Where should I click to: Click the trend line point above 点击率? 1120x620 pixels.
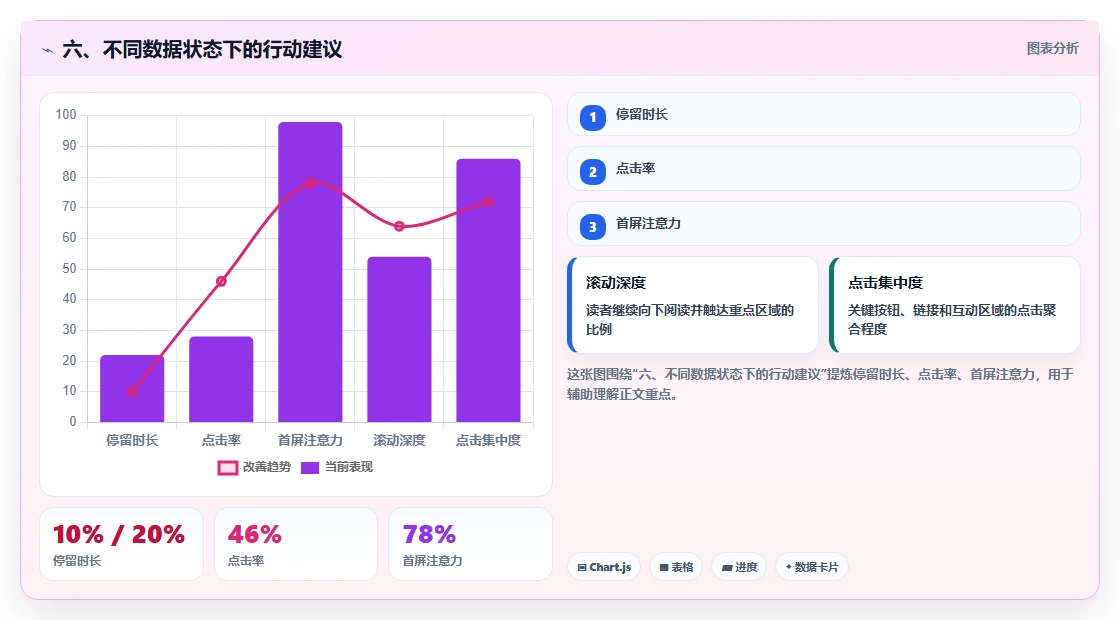point(221,281)
